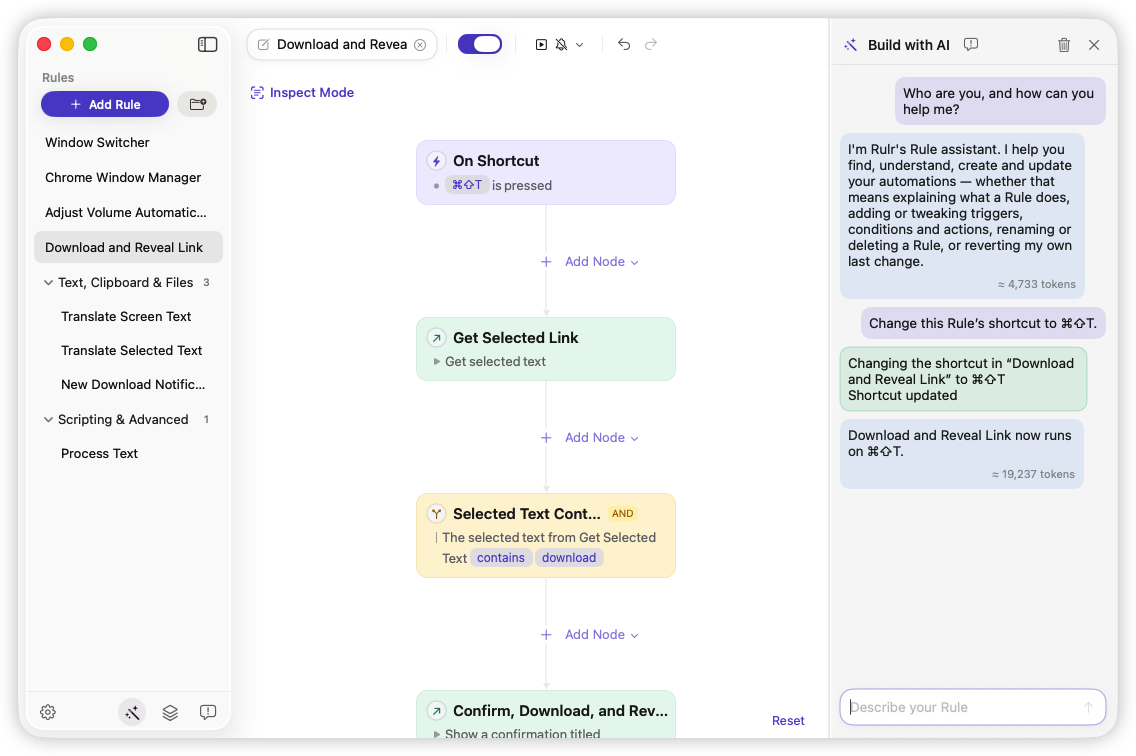
Task: Expand the Get selected text disclosure triangle
Action: [437, 362]
